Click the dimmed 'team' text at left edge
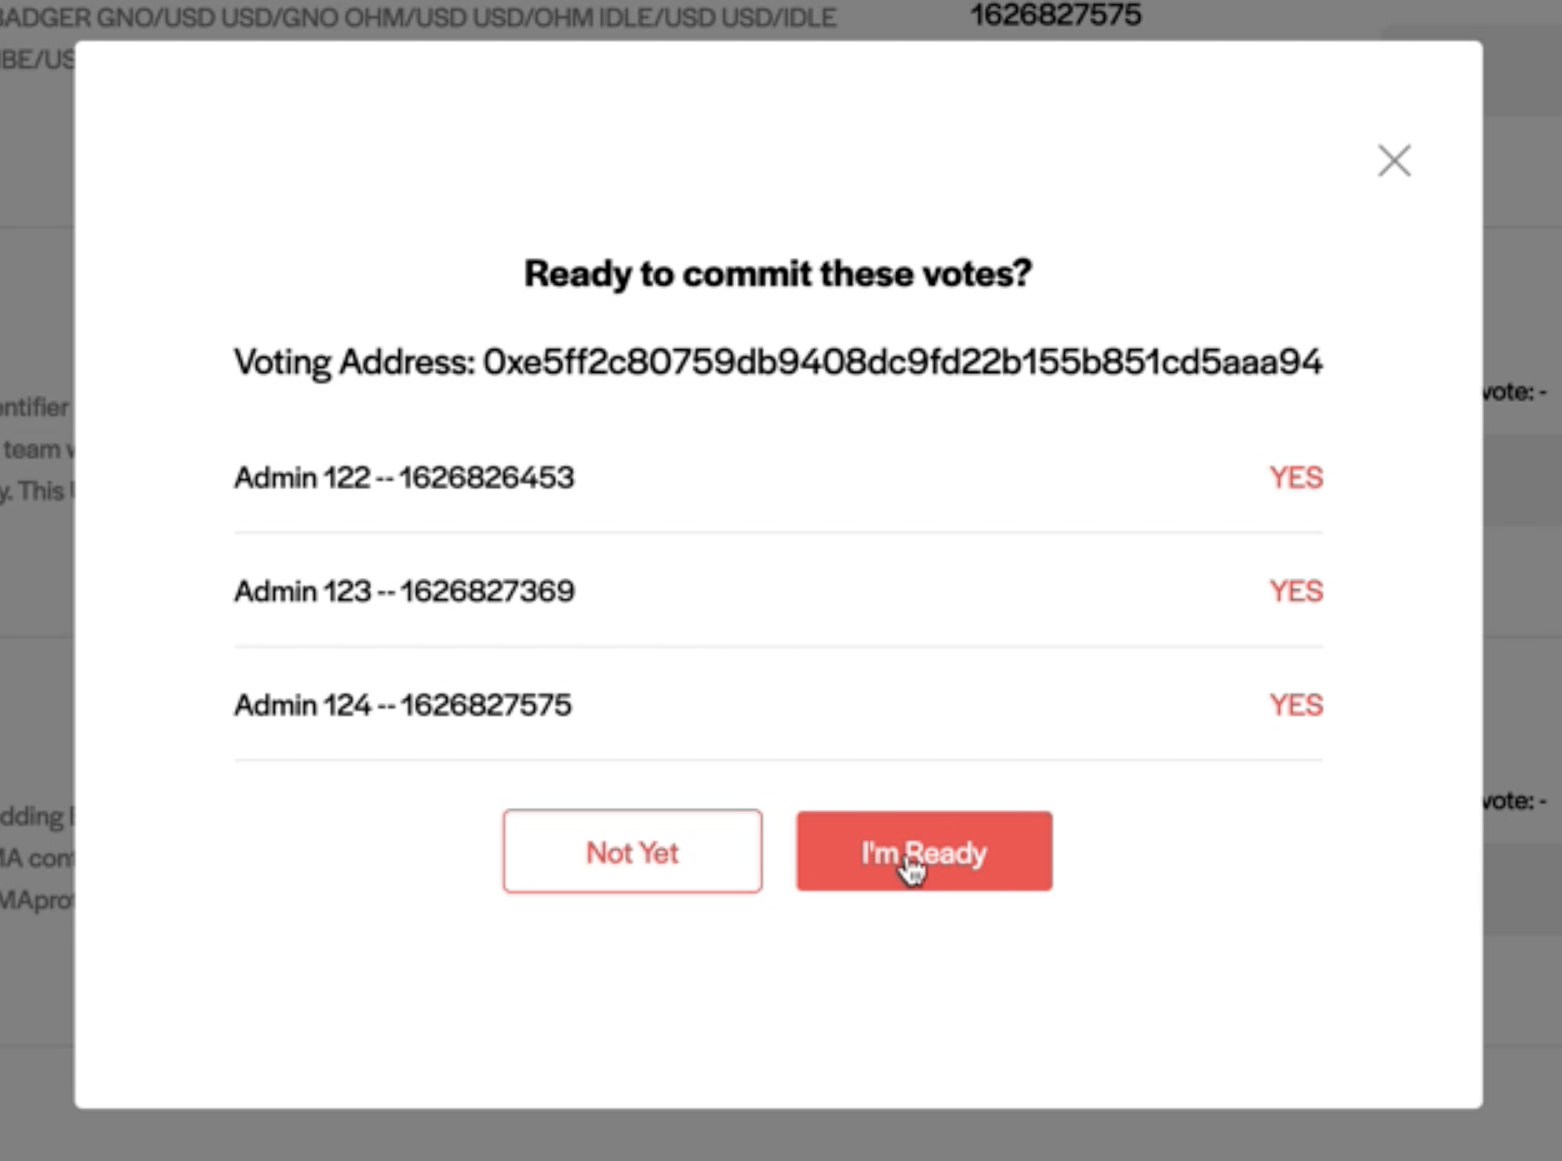This screenshot has width=1562, height=1161. point(32,450)
